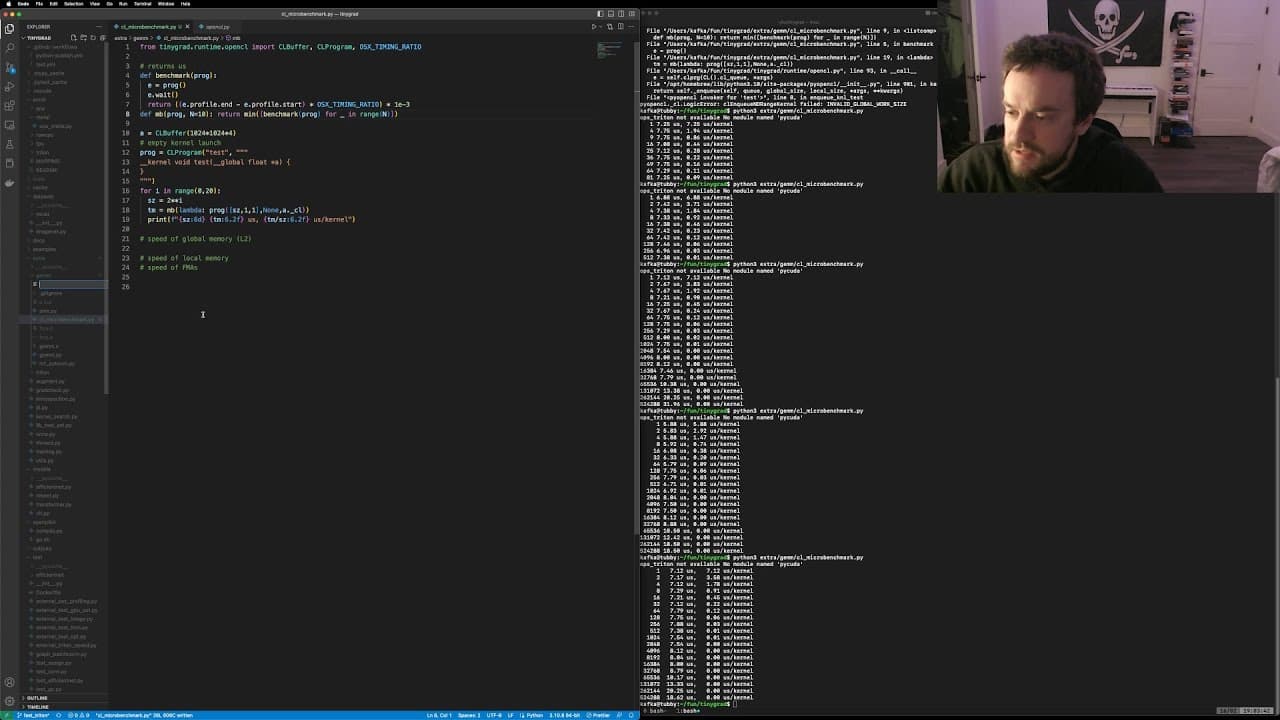Open the Extensions view
The height and width of the screenshot is (720, 1280).
coord(10,105)
